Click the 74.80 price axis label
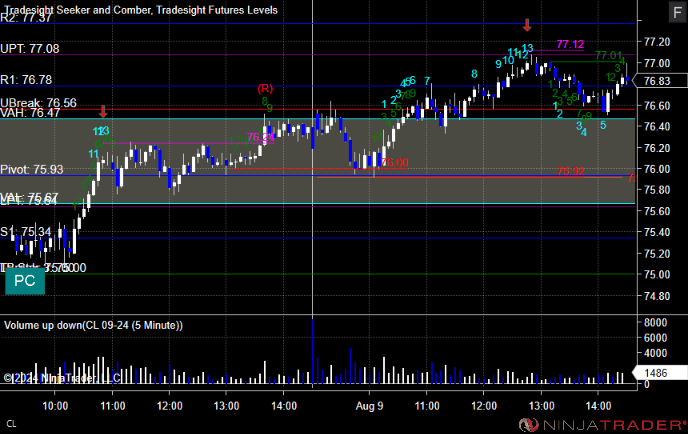 click(657, 296)
